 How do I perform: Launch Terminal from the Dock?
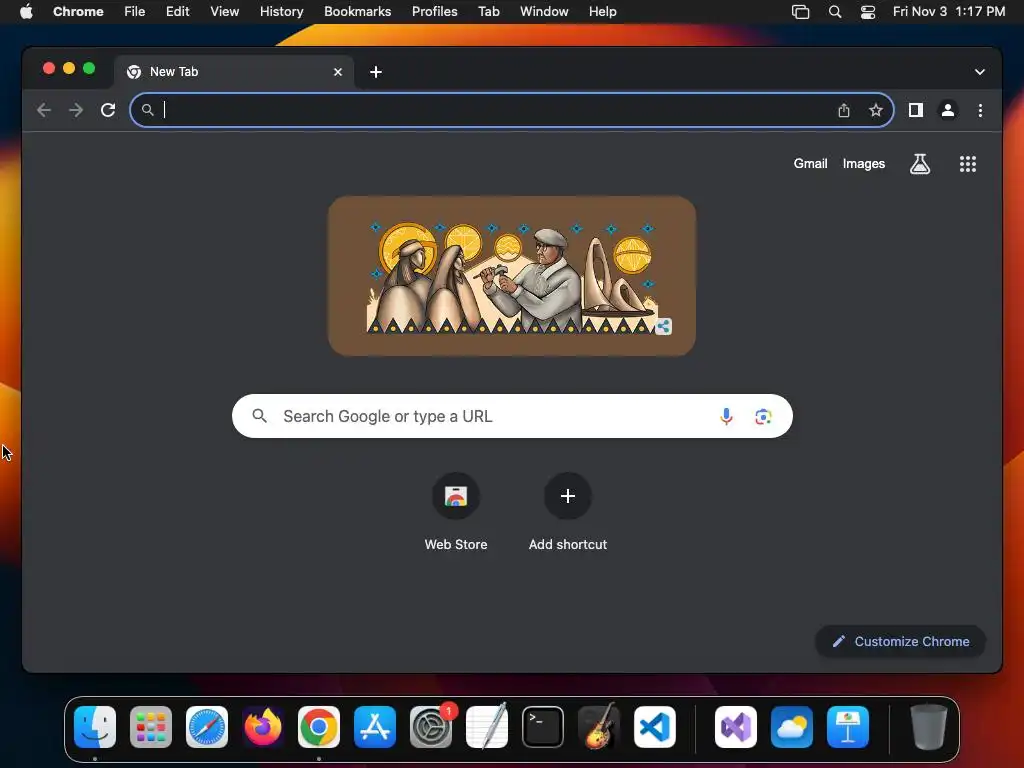point(543,727)
